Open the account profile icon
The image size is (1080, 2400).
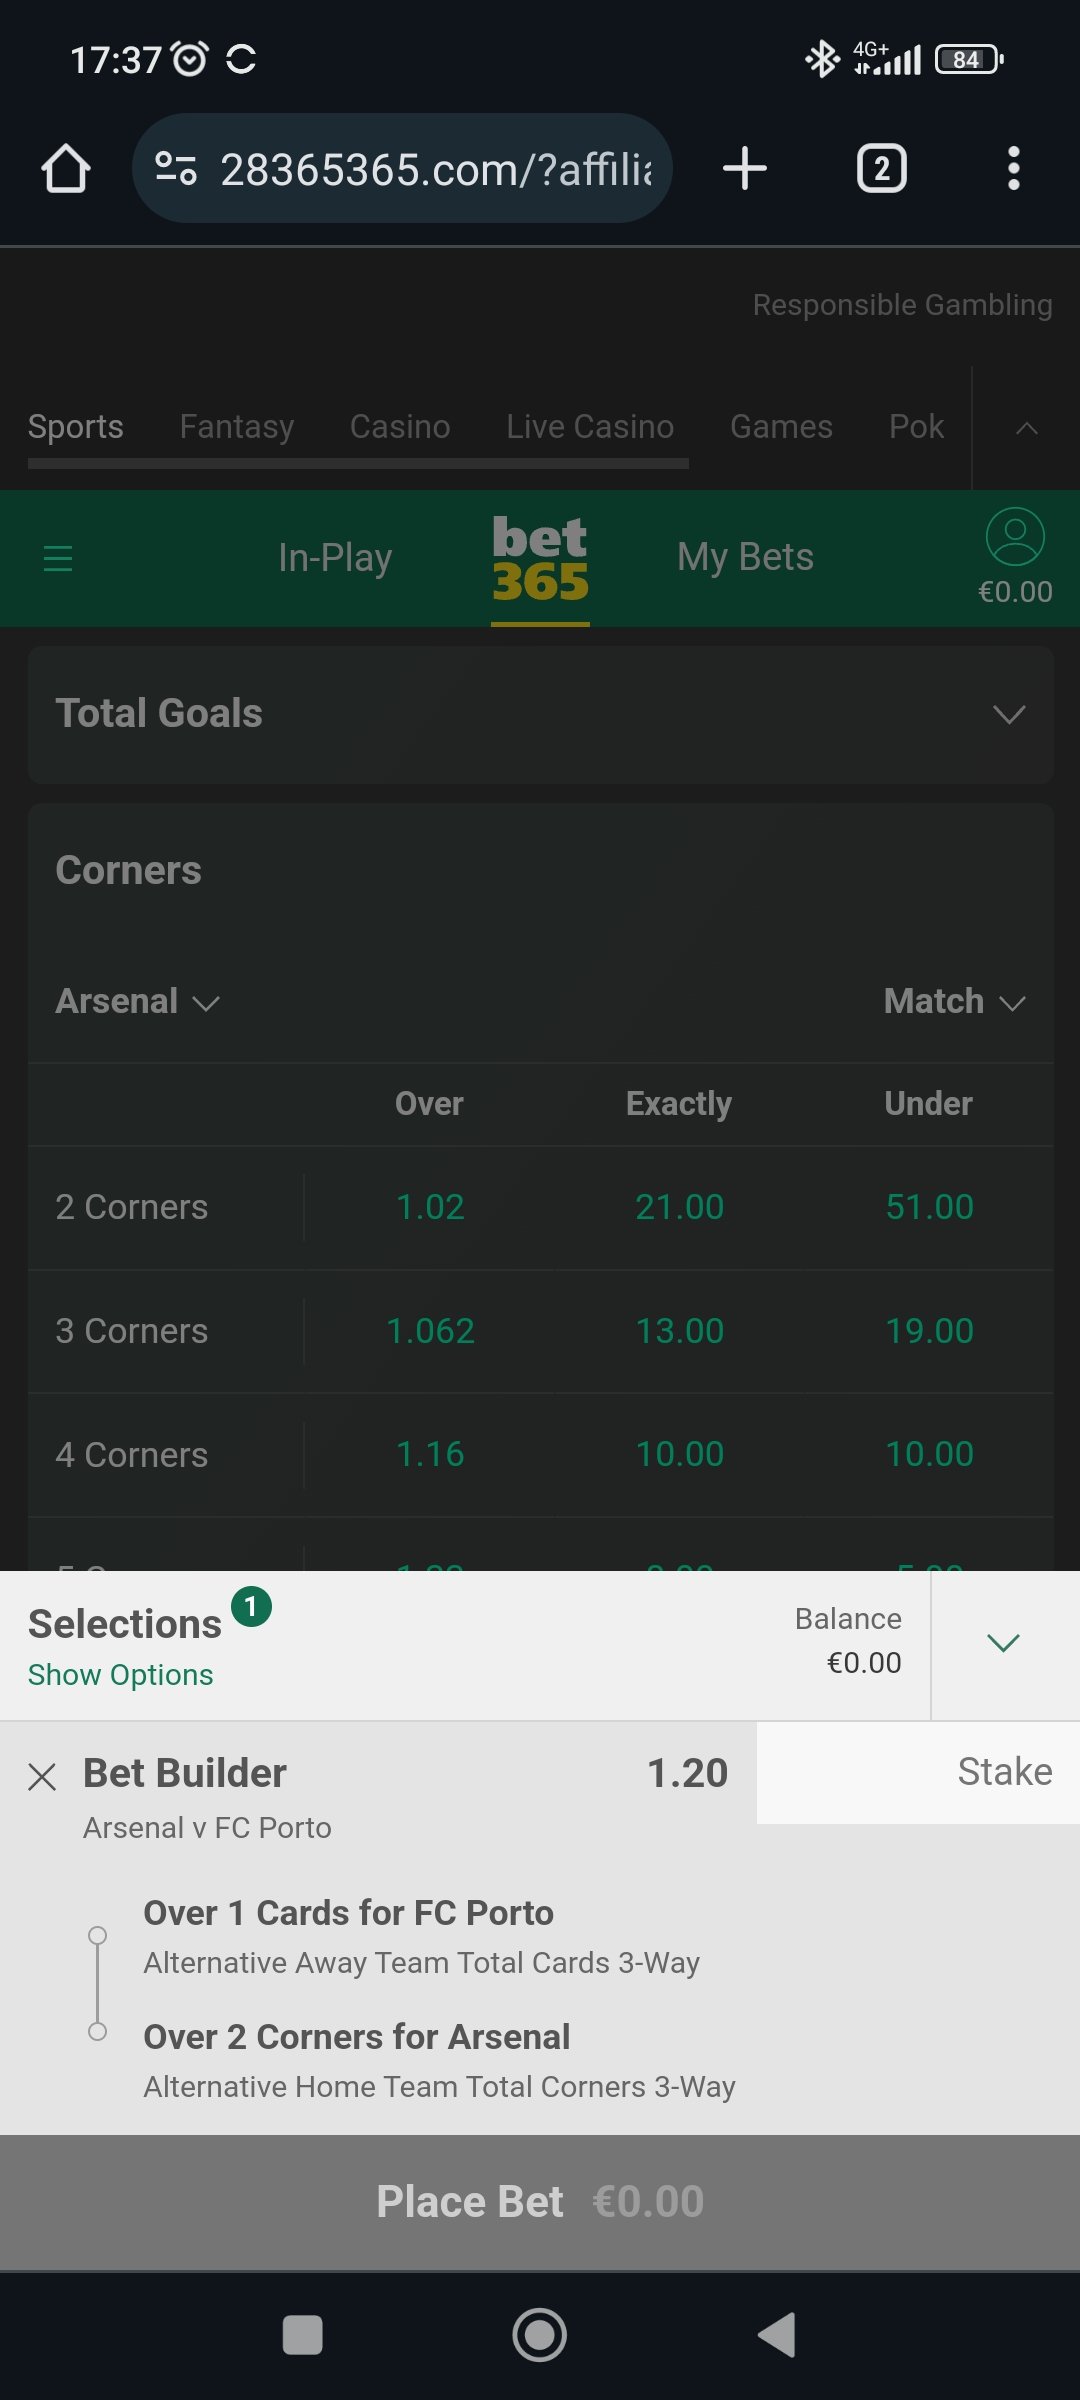pos(1014,538)
